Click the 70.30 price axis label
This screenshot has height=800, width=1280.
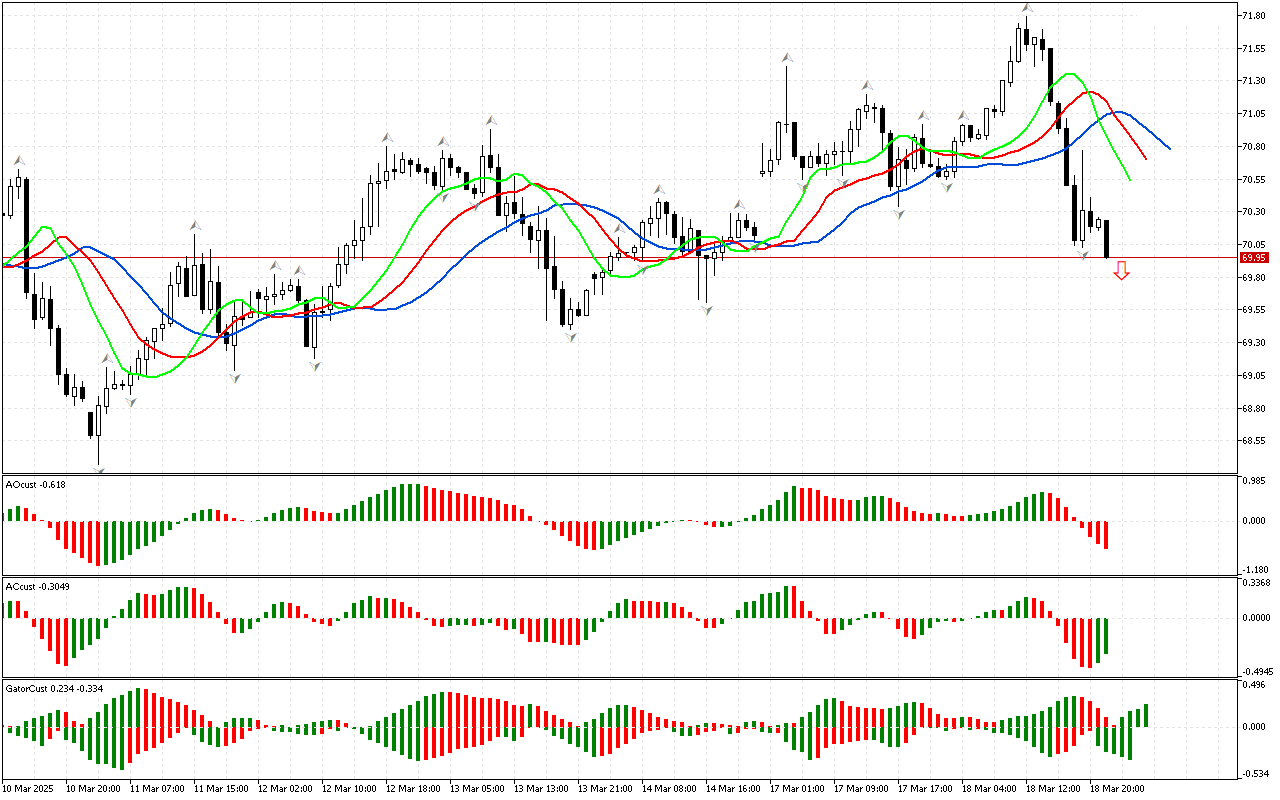coord(1253,212)
